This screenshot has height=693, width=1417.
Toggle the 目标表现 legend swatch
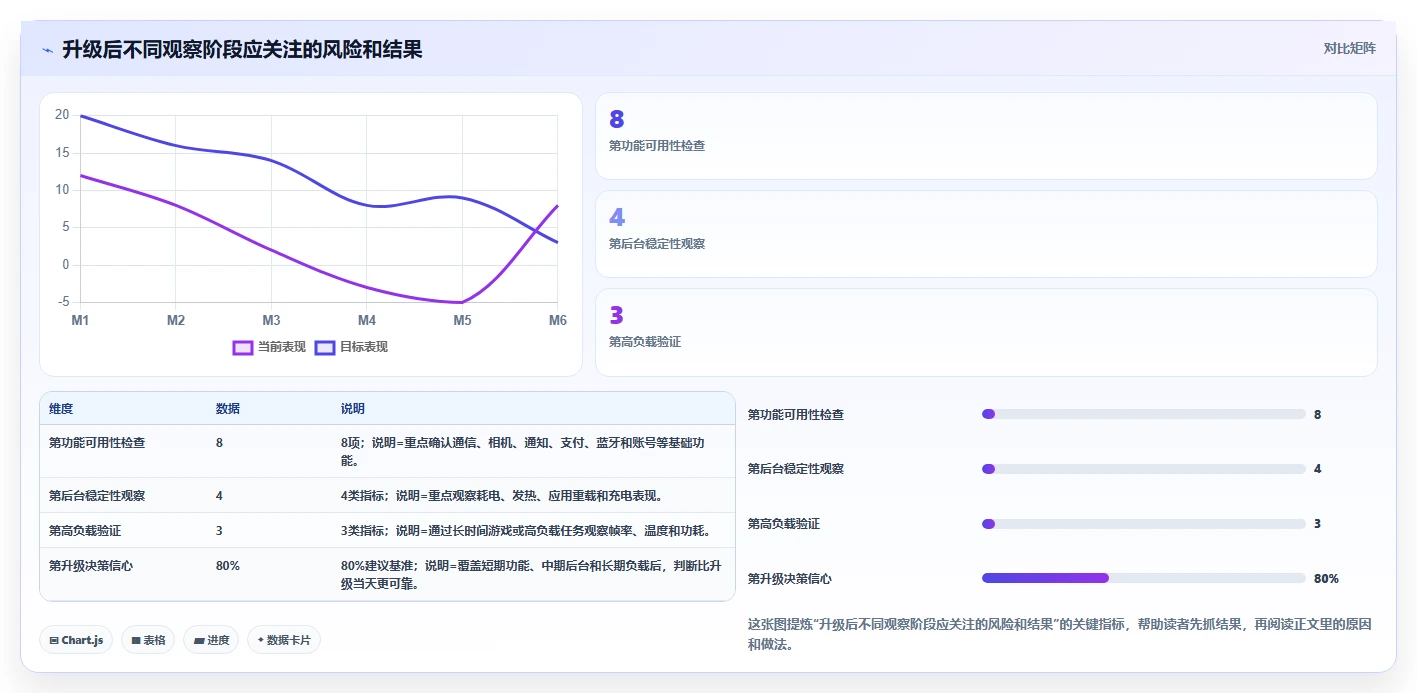(x=324, y=347)
